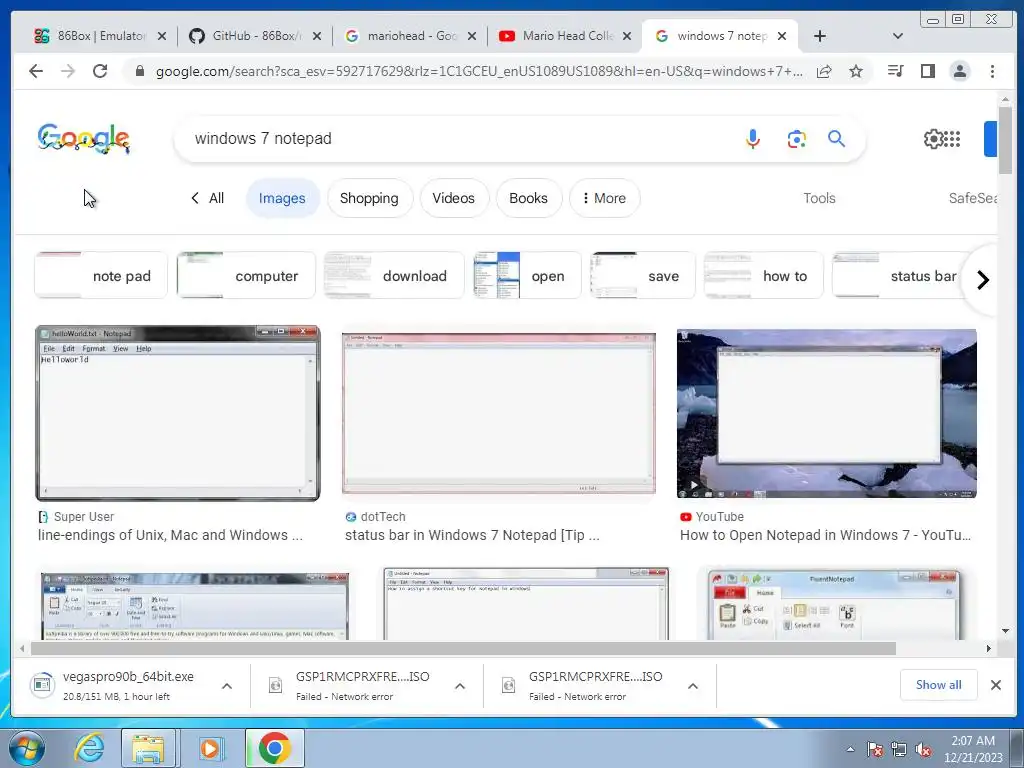This screenshot has width=1024, height=768.
Task: Open the Tools filter button
Action: (819, 198)
